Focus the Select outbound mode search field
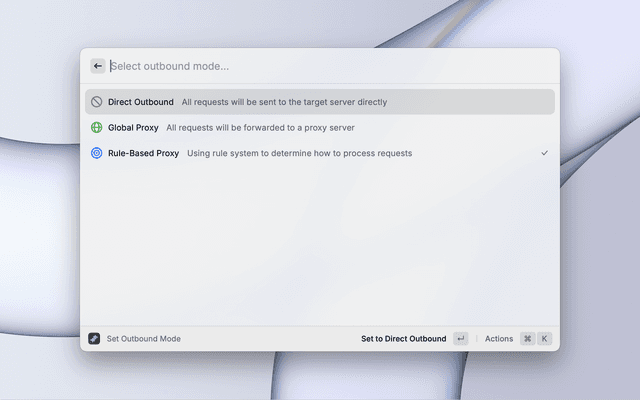Screen dimensions: 640x400 (331, 66)
